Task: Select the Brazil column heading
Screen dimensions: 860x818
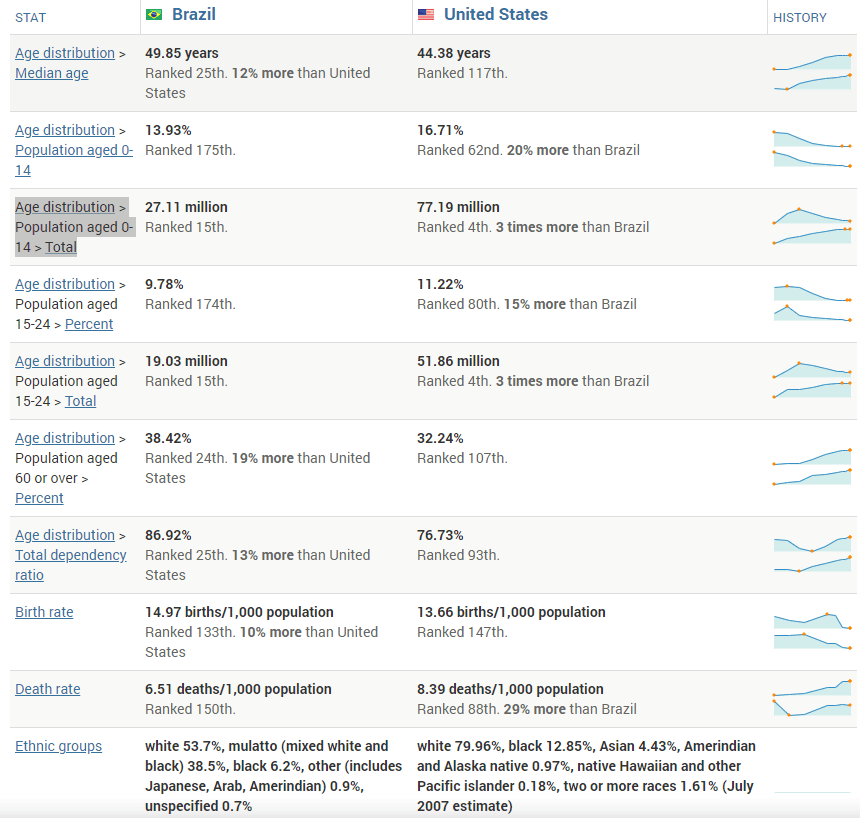Action: click(194, 15)
